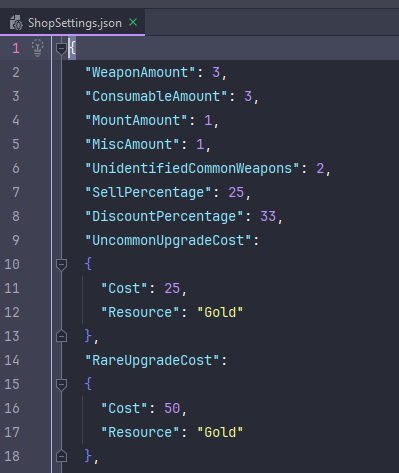Click the JSON file icon on the tab
Image resolution: width=399 pixels, height=473 pixels.
click(16, 23)
